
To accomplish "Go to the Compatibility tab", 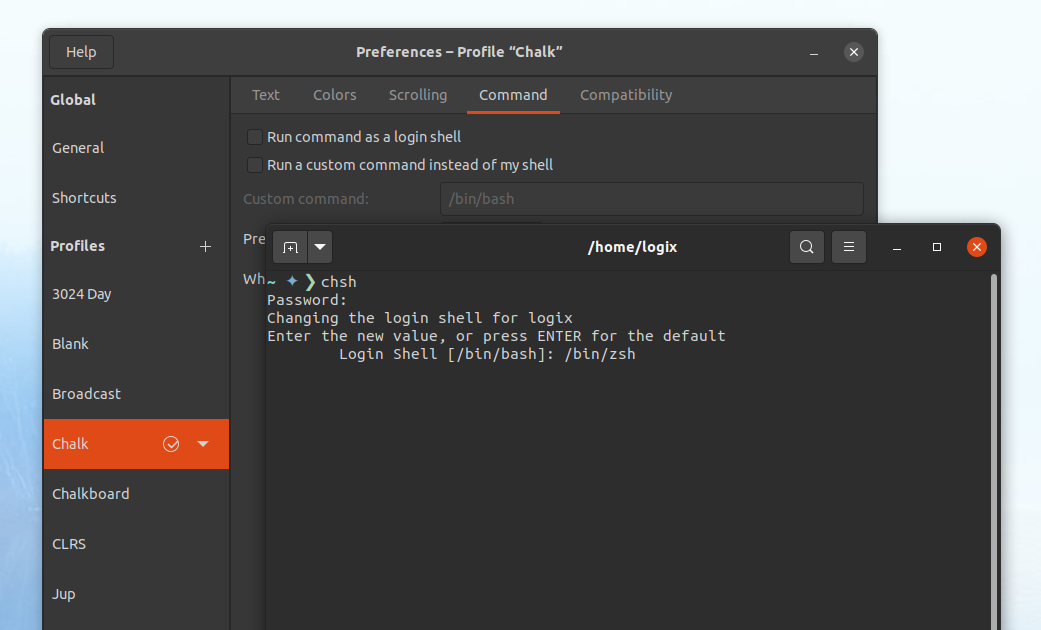I will tap(626, 95).
